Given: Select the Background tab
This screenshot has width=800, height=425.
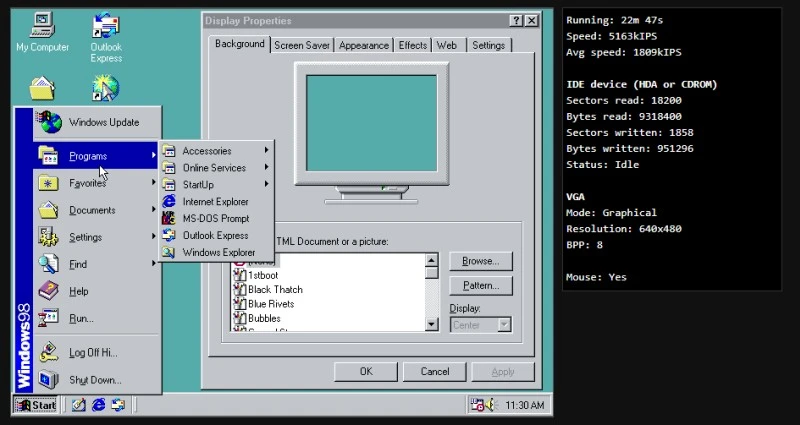Looking at the screenshot, I should 239,44.
